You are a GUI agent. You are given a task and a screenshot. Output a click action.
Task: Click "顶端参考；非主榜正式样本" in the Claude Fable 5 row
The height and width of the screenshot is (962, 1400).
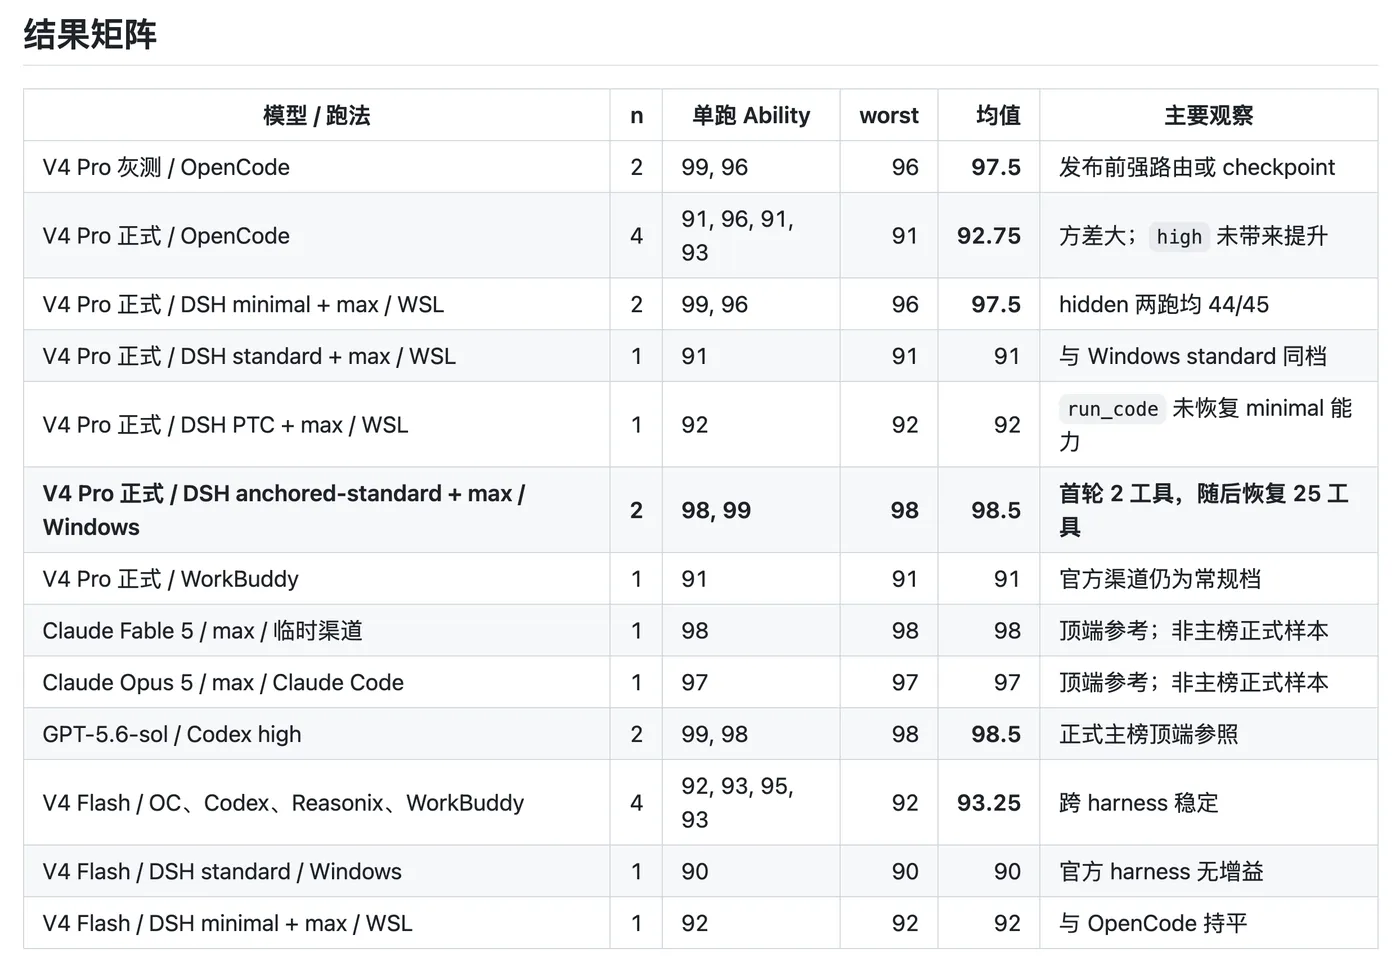pyautogui.click(x=1194, y=631)
